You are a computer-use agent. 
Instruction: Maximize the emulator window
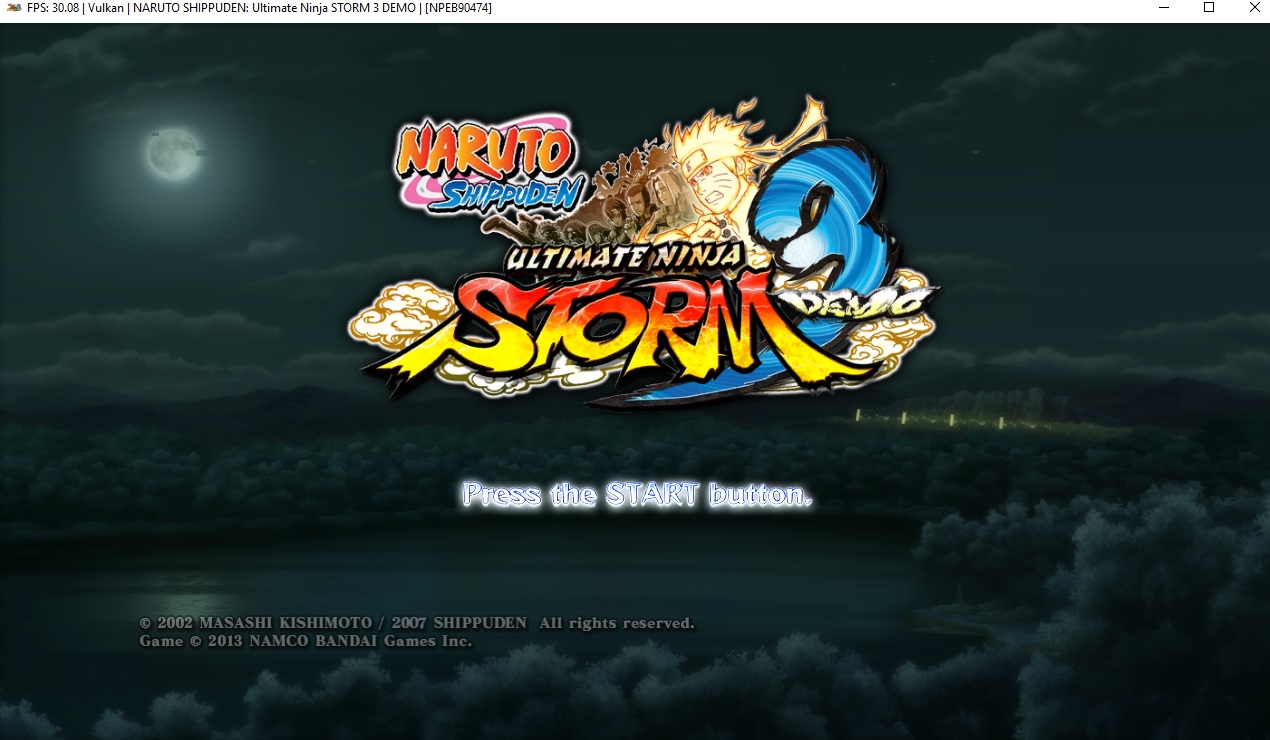(x=1208, y=8)
